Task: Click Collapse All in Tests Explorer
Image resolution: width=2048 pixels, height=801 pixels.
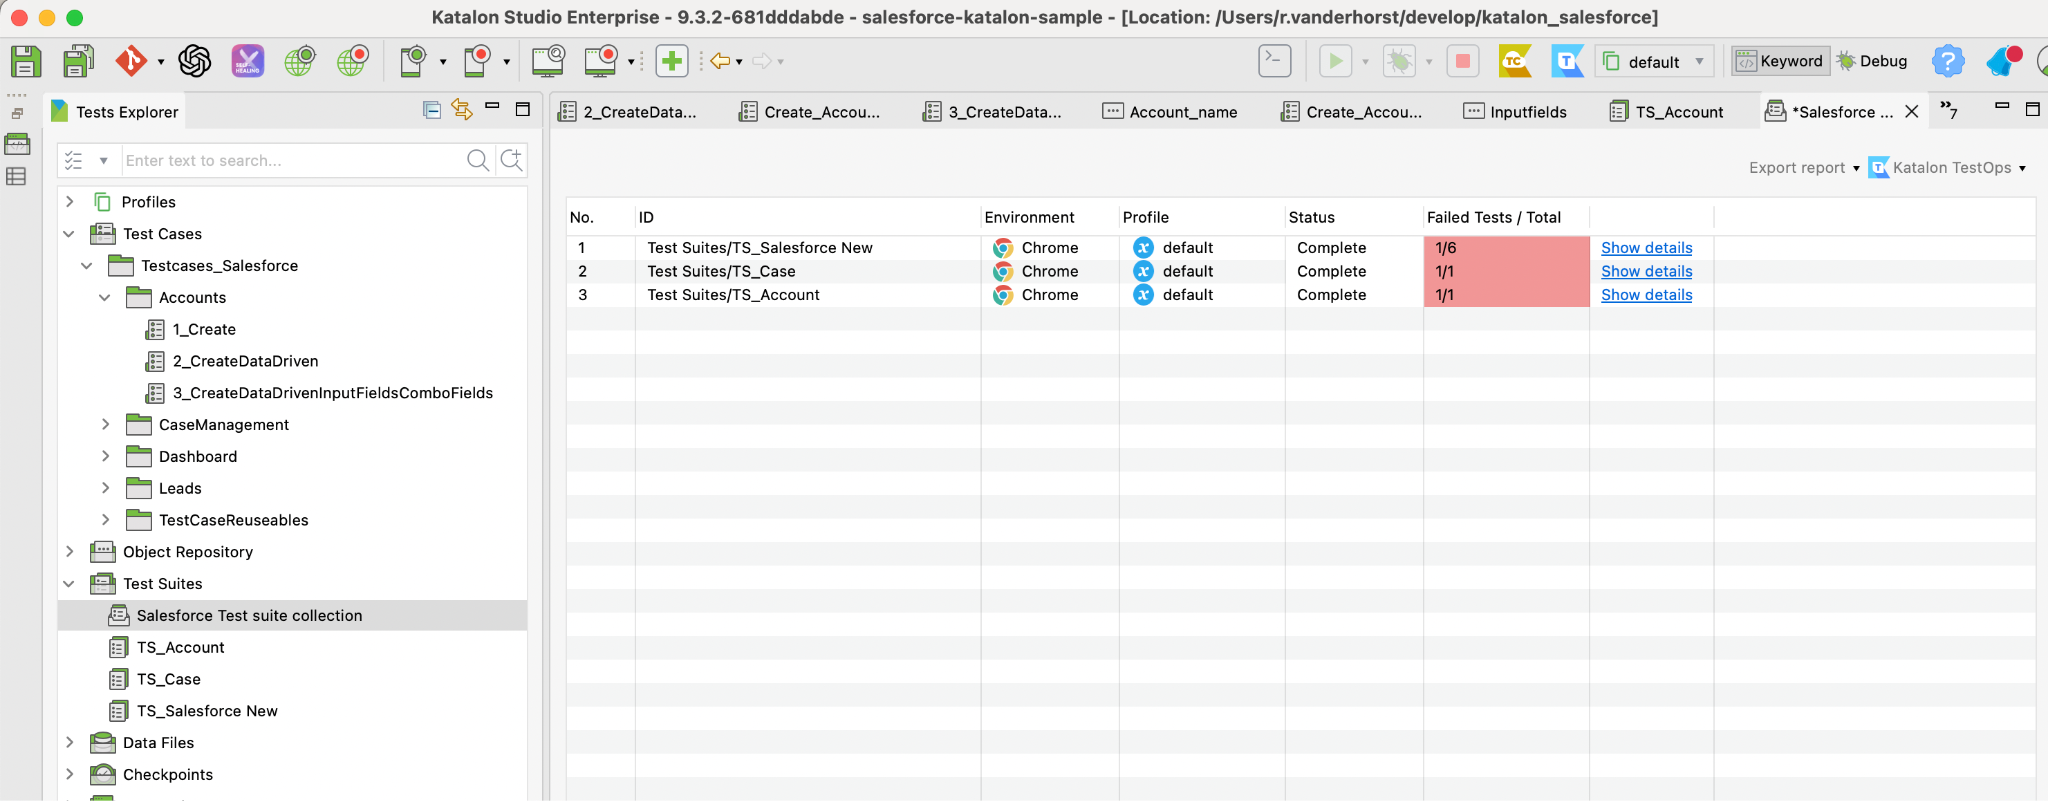Action: (x=432, y=110)
